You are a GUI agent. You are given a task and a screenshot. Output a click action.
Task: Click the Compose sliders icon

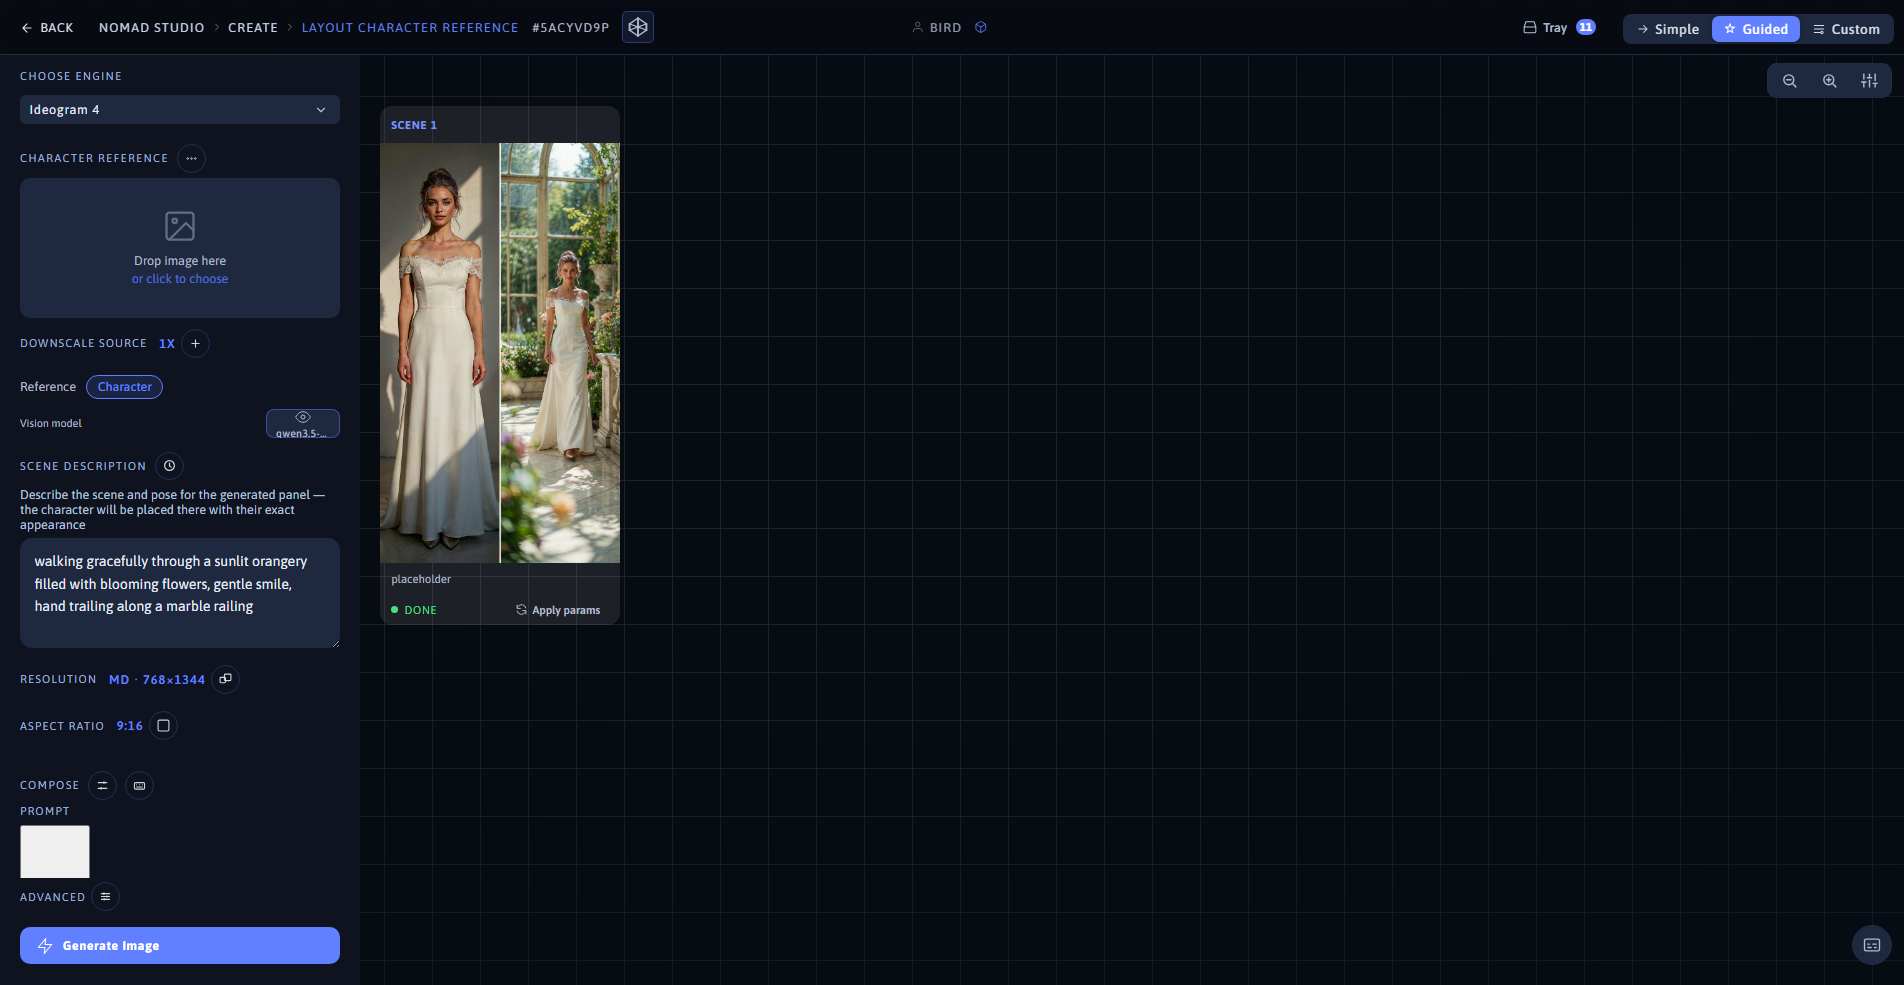(102, 786)
